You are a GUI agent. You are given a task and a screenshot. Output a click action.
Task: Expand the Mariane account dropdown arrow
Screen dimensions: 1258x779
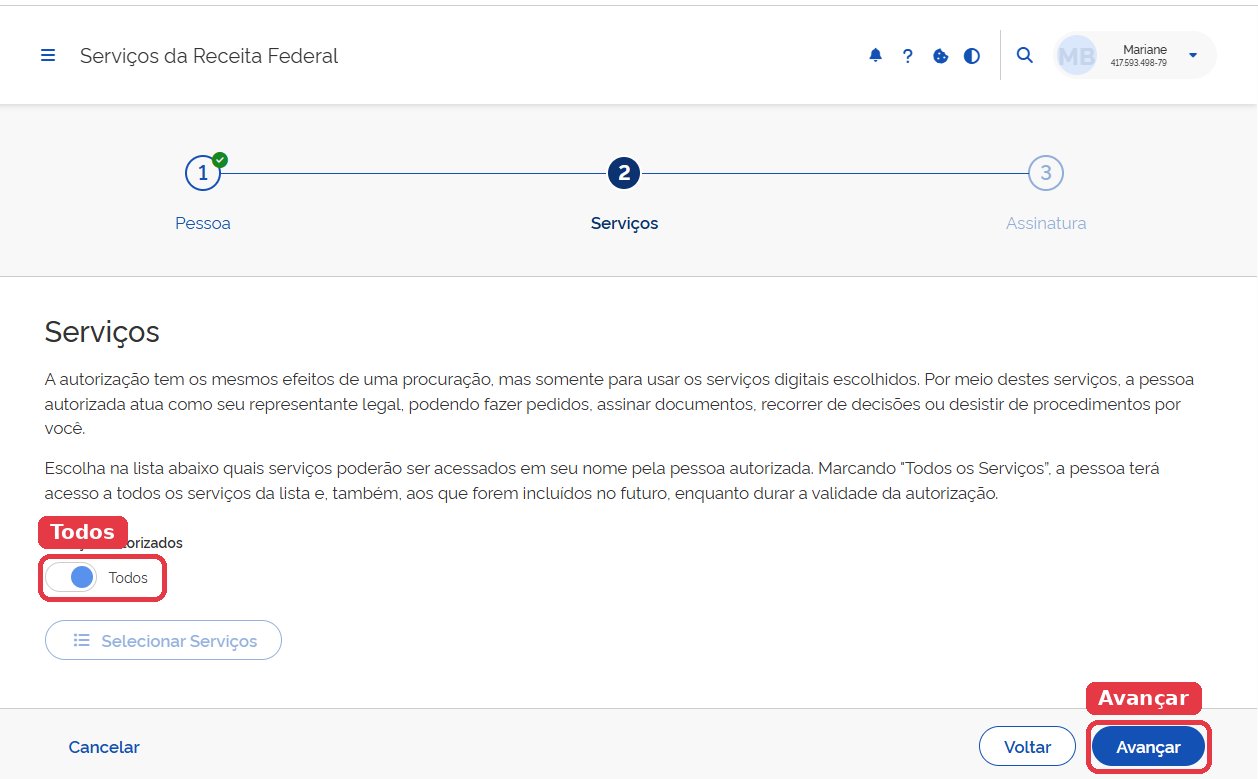[x=1193, y=56]
